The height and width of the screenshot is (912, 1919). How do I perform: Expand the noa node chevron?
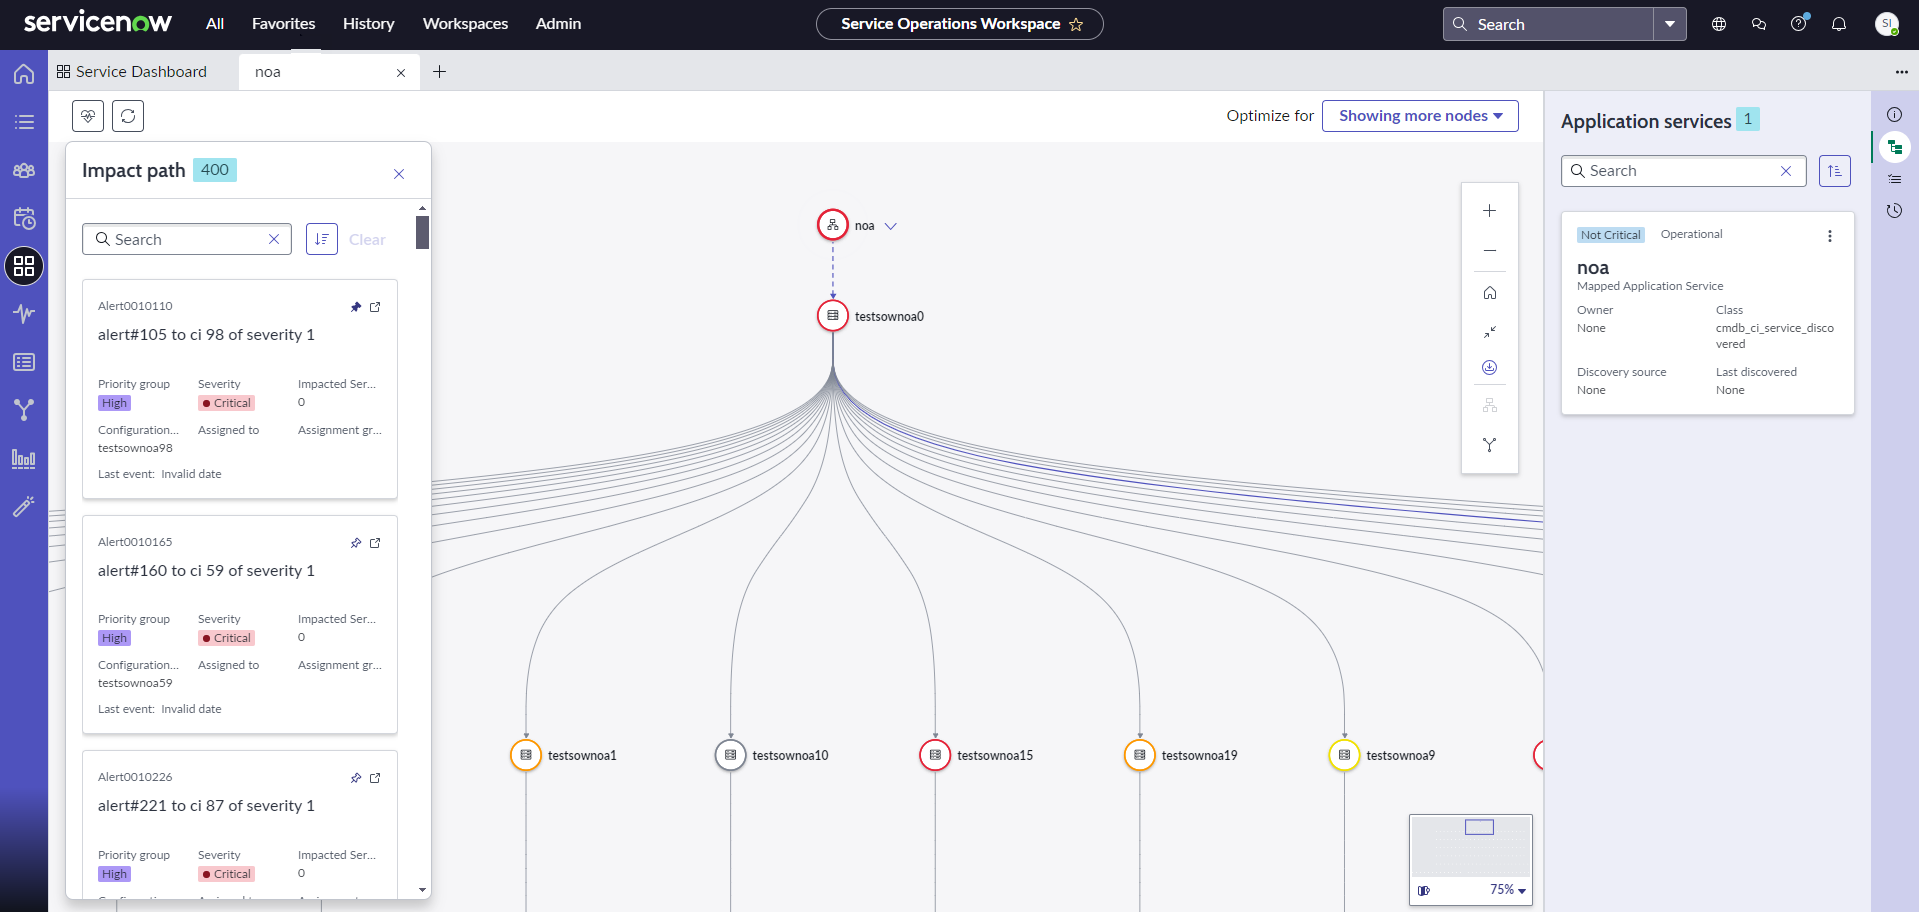click(x=891, y=226)
